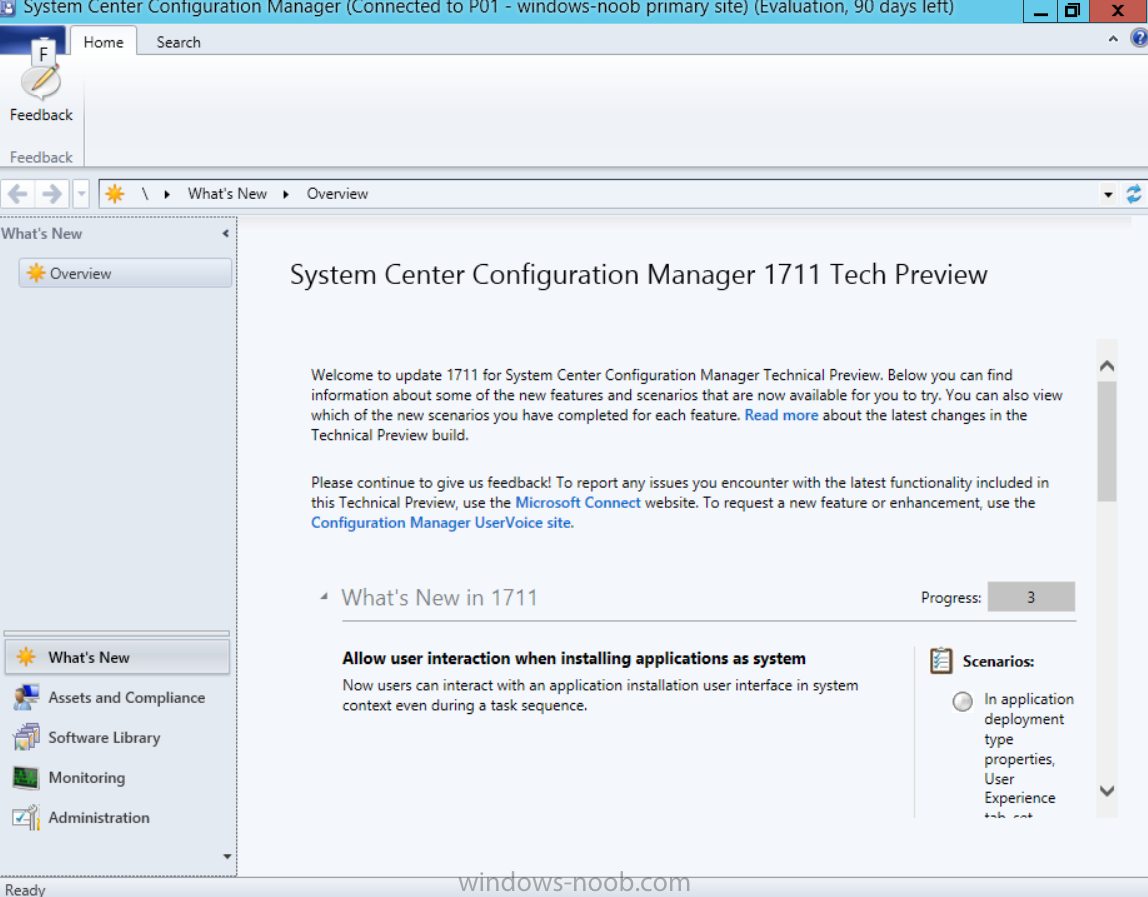The width and height of the screenshot is (1148, 897).
Task: Click the application icon in title bar
Action: coord(7,8)
